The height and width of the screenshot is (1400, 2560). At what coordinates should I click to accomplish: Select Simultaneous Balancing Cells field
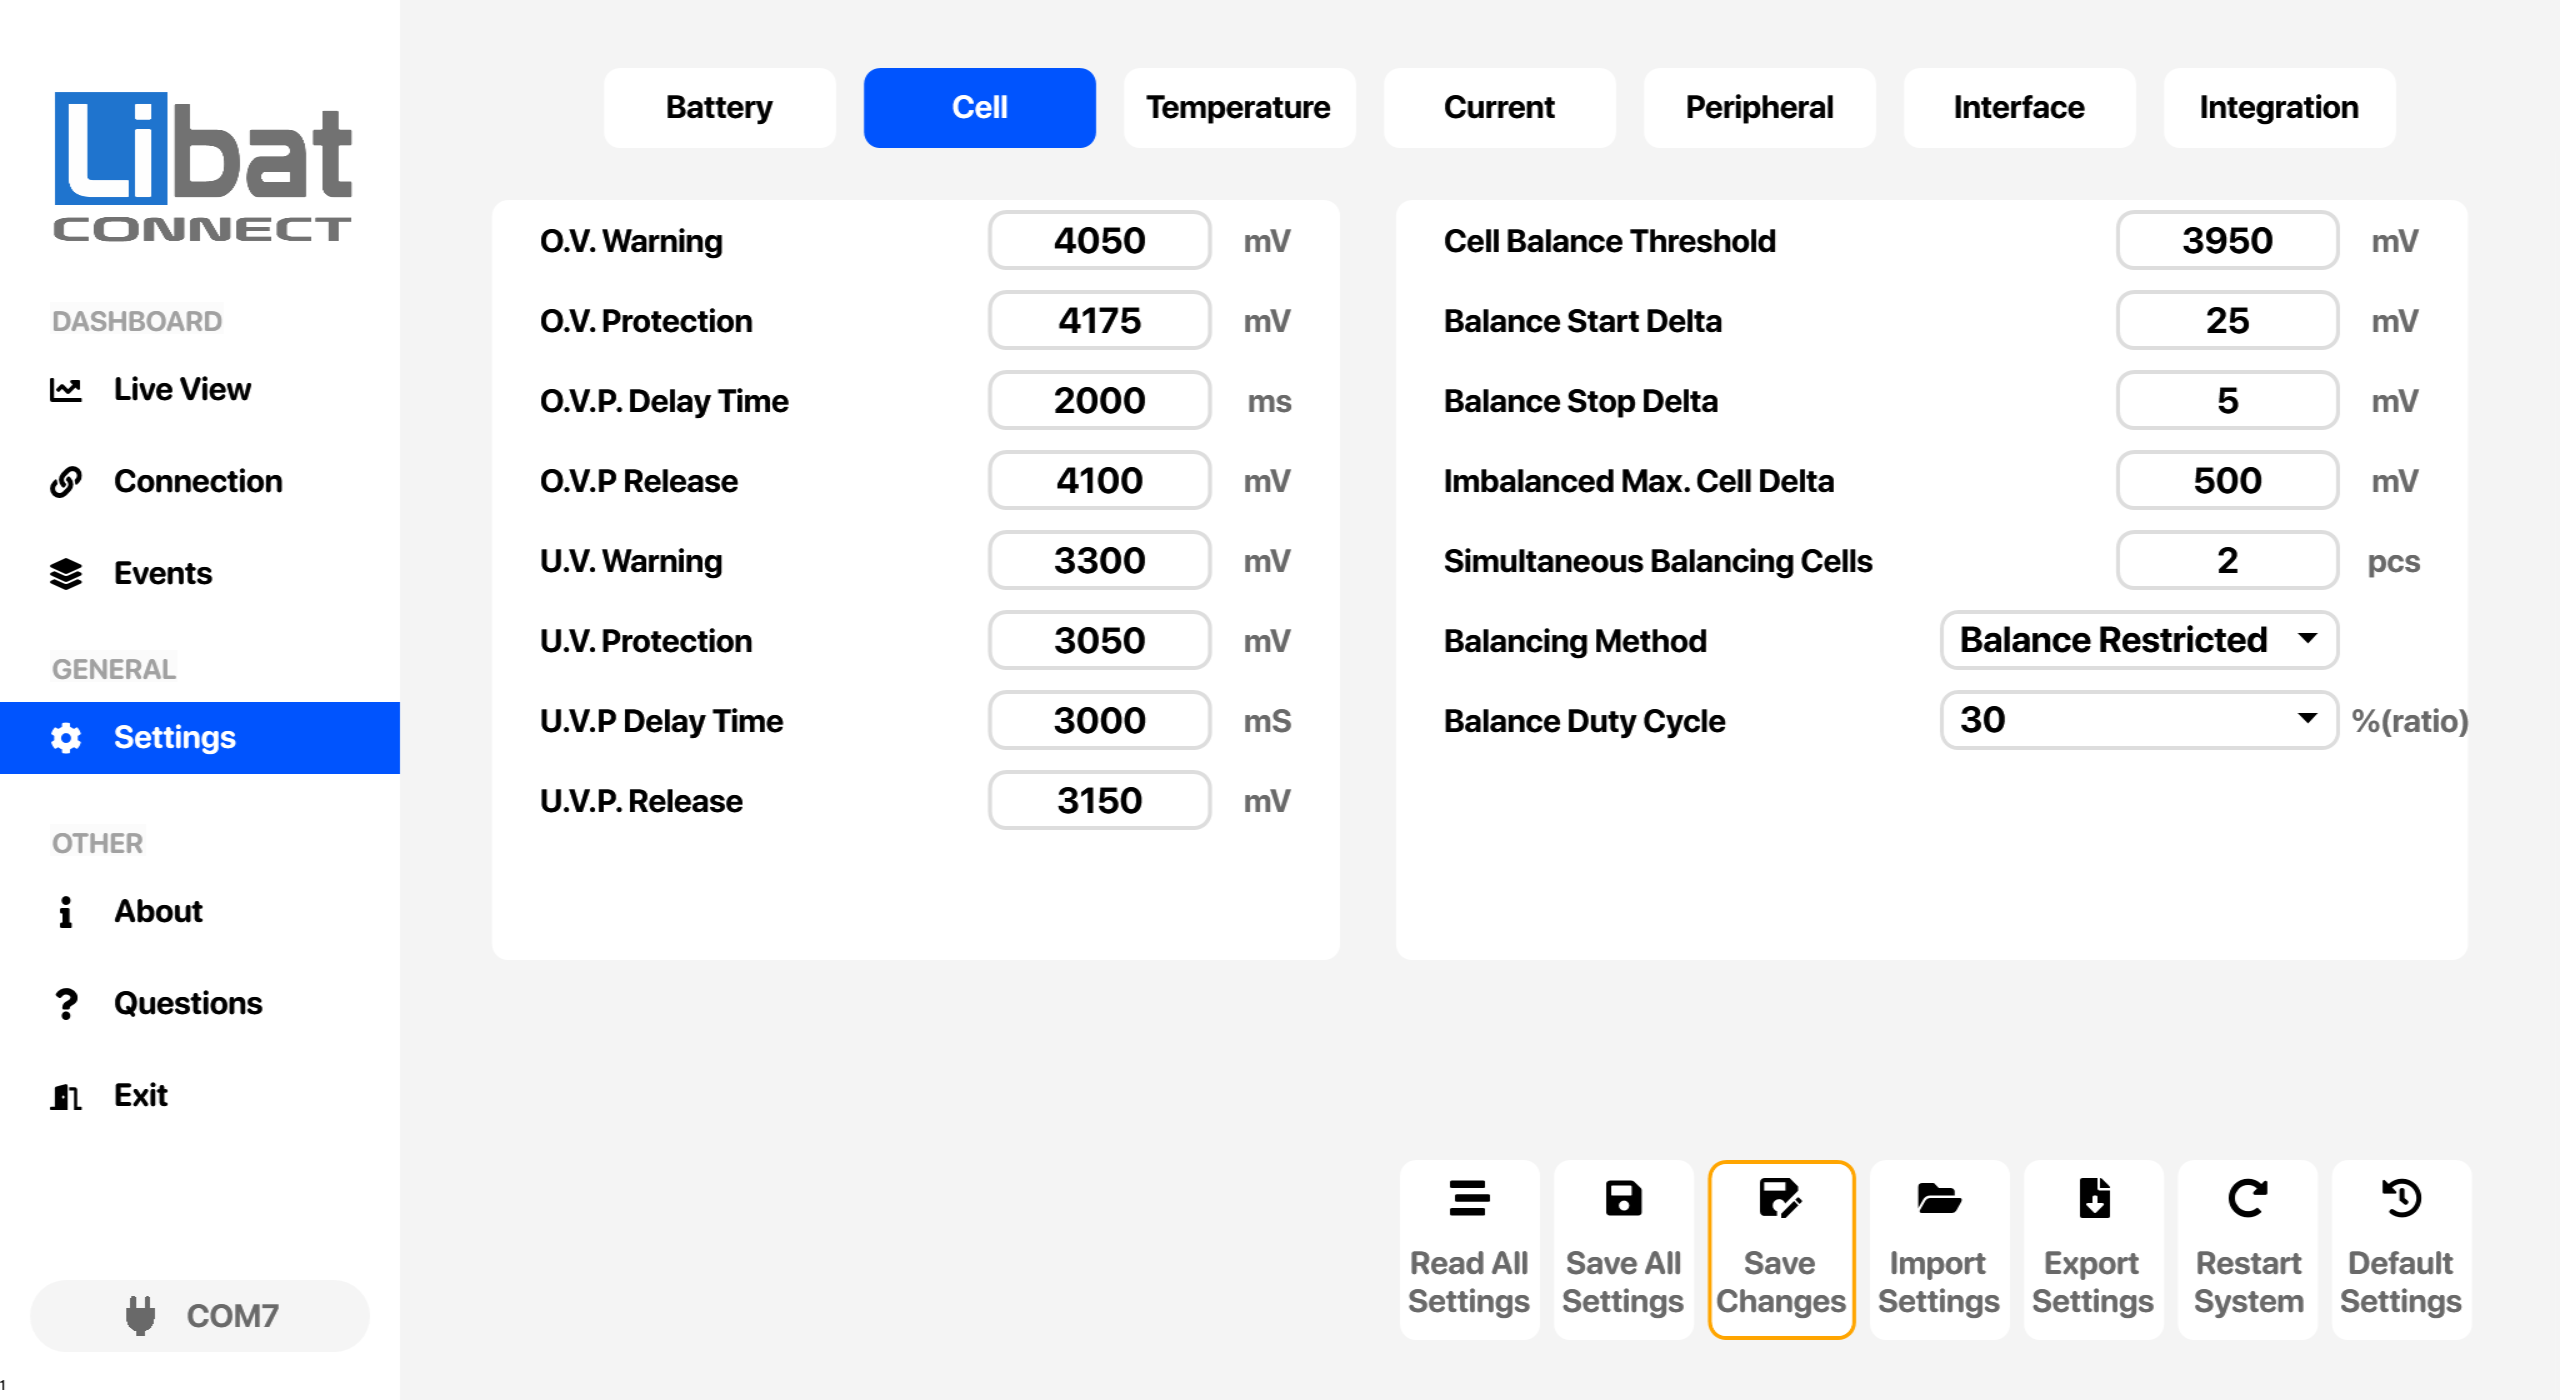tap(2227, 560)
